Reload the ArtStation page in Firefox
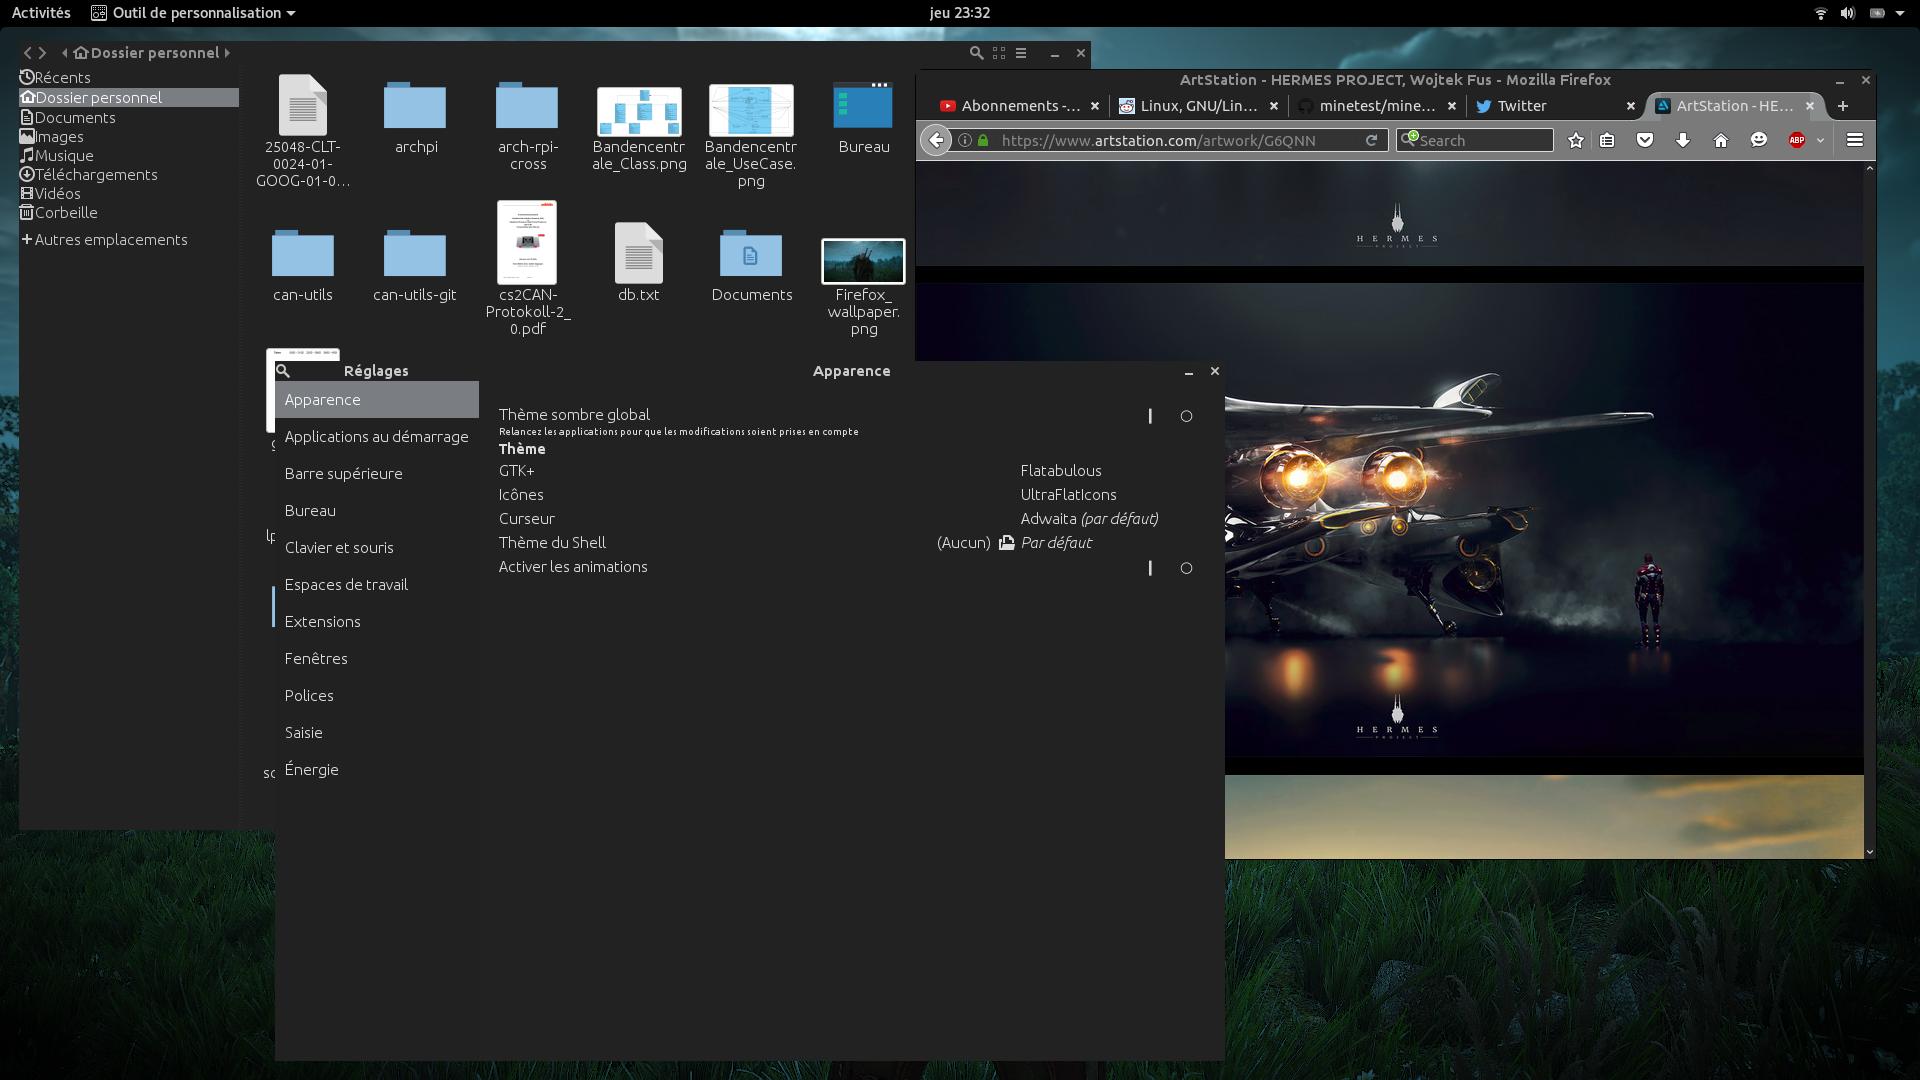 1372,140
